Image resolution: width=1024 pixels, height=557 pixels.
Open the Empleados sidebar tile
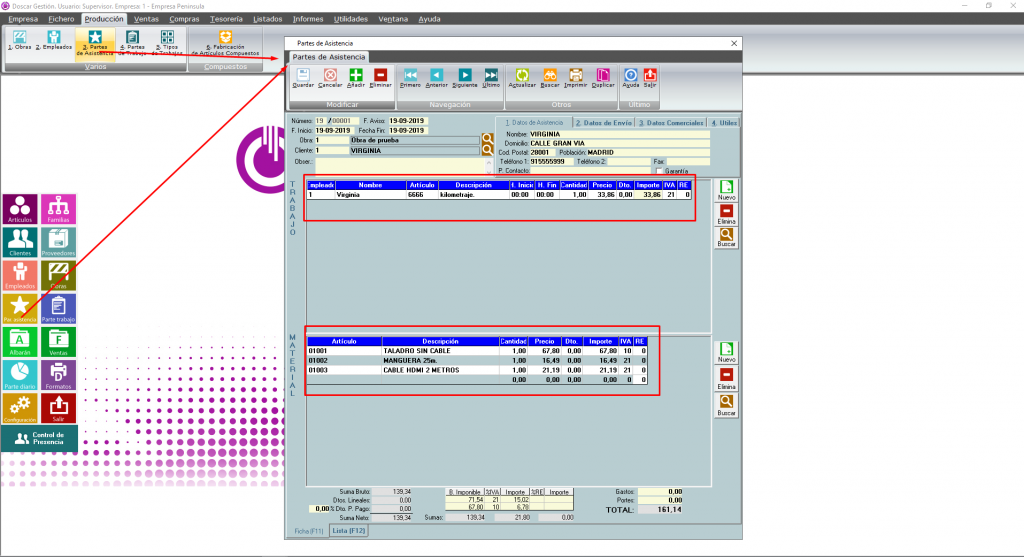click(x=20, y=276)
